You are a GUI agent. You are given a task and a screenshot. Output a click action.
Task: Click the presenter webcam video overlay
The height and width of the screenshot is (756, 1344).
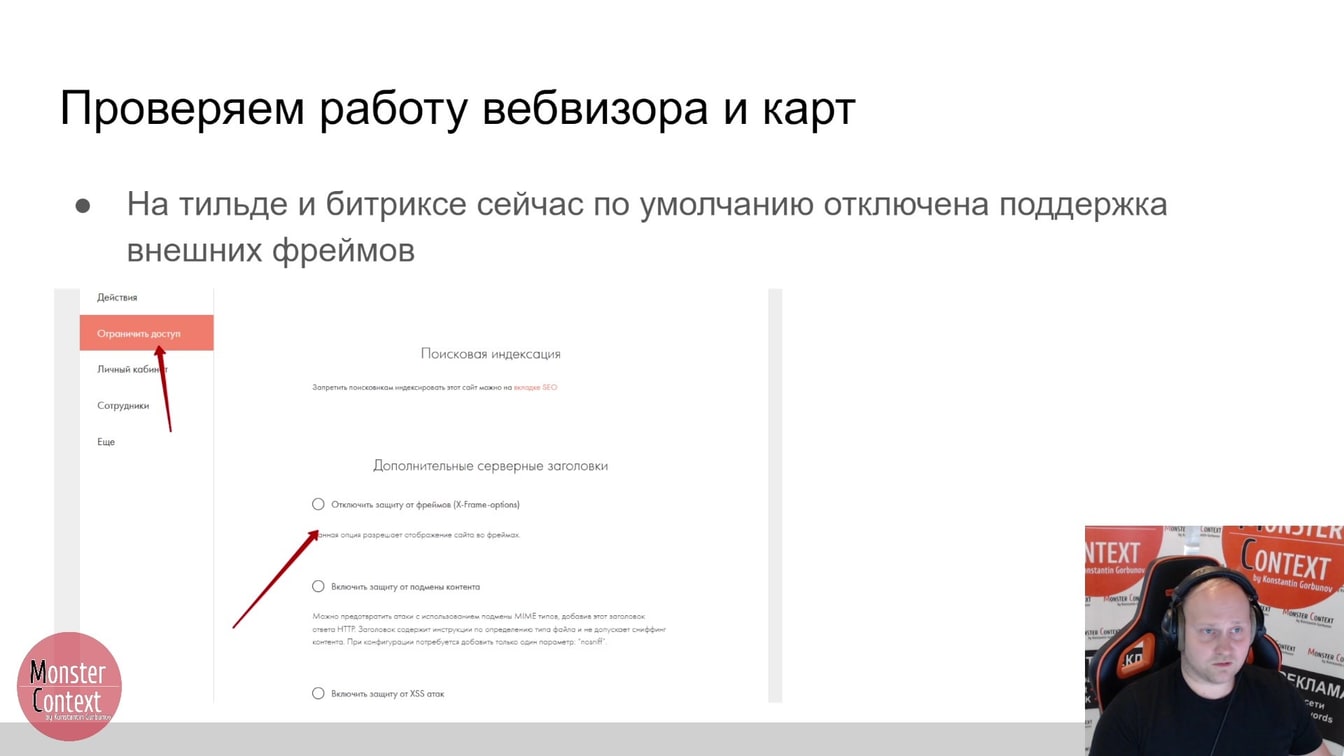tap(1214, 640)
